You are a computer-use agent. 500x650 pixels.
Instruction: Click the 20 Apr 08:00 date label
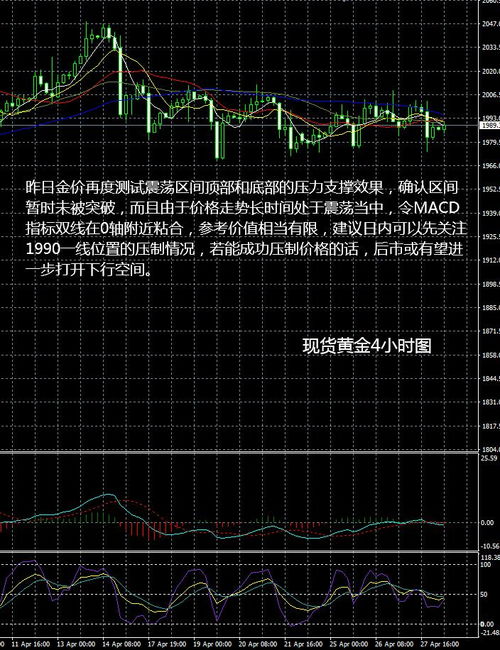point(257,644)
